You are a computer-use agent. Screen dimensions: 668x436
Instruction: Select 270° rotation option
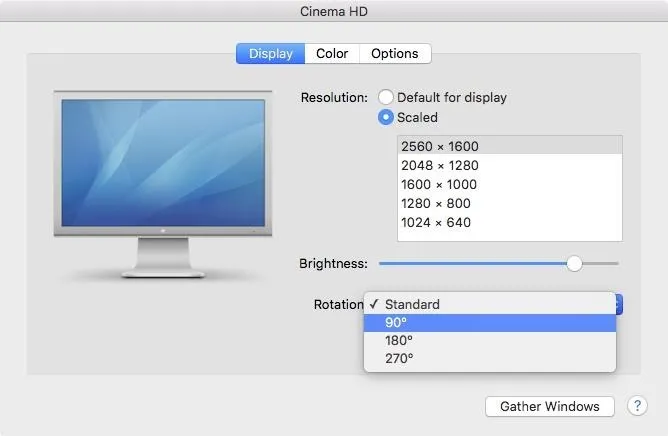pyautogui.click(x=490, y=358)
